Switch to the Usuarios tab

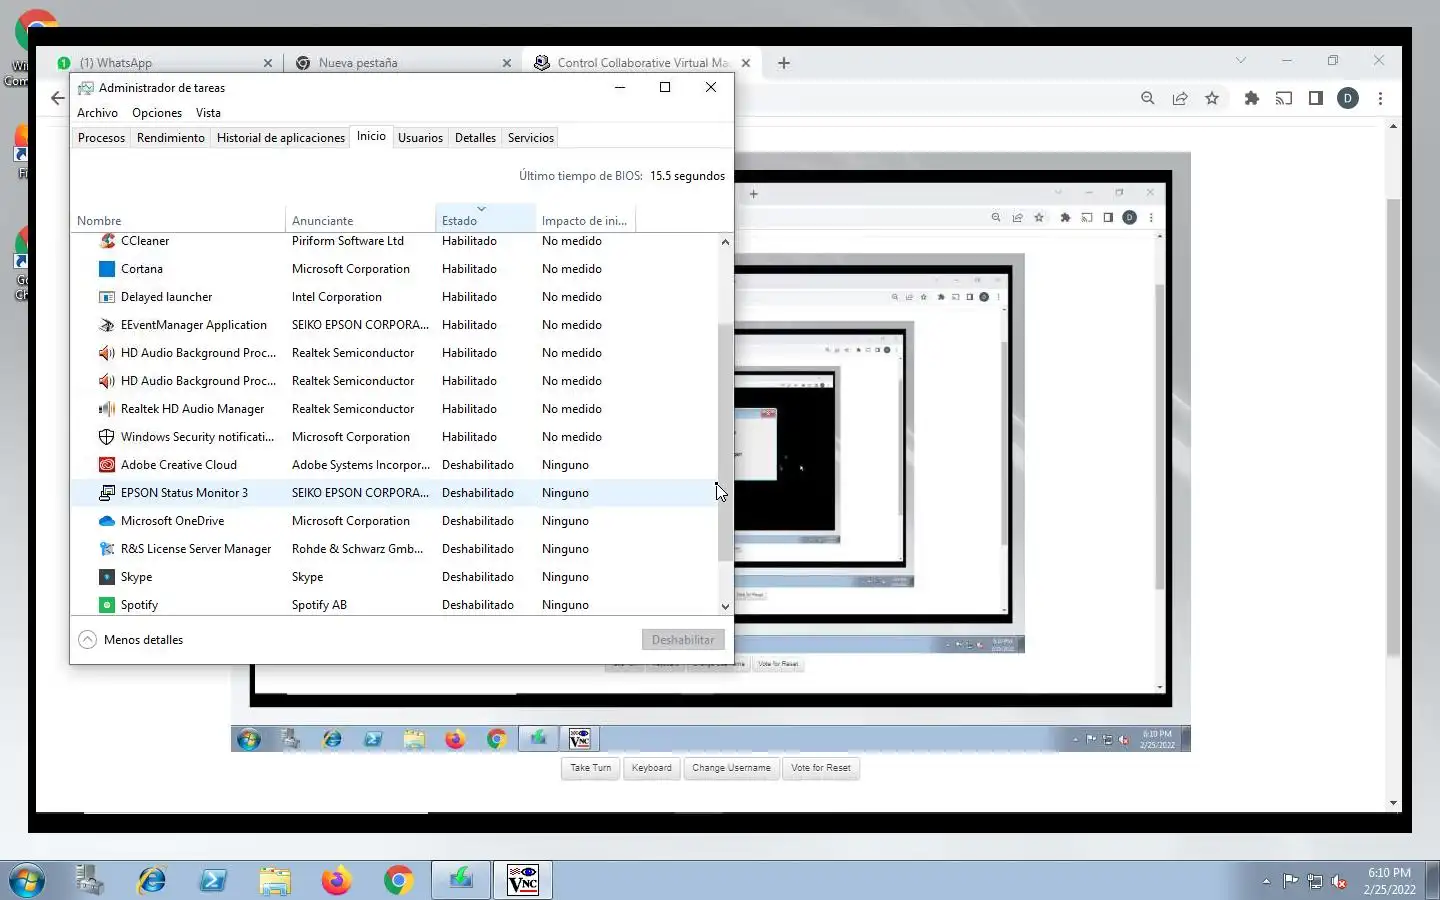(x=420, y=138)
